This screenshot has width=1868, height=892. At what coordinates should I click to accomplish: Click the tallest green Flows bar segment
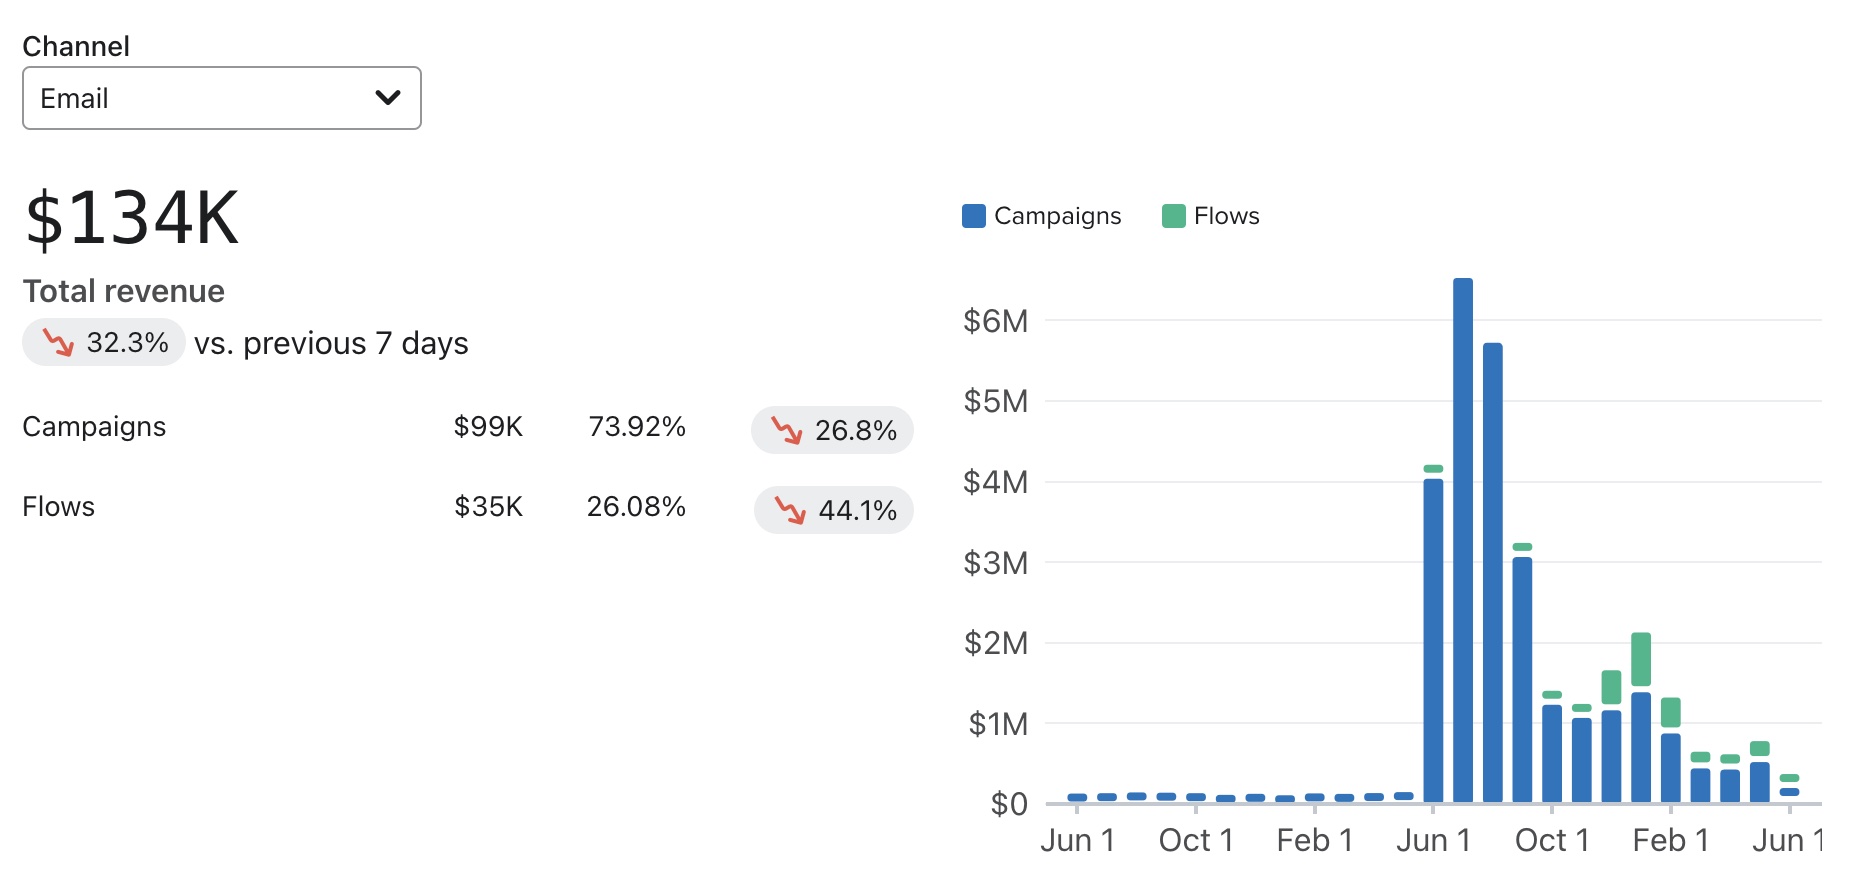point(1640,659)
